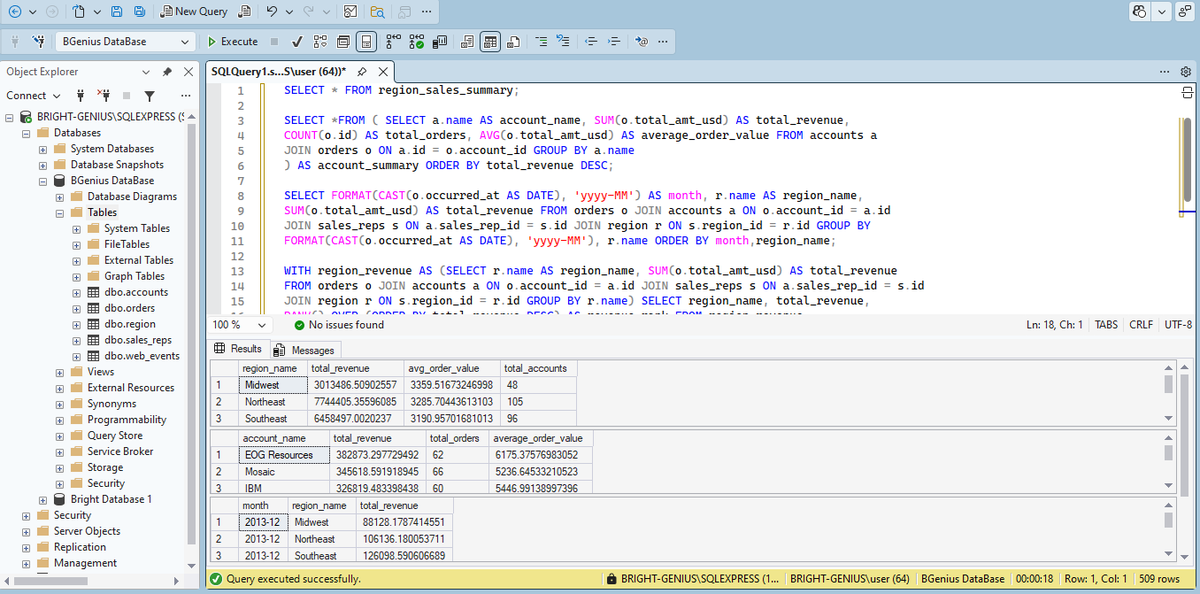Execute the current SQL query
The image size is (1200, 594).
pyautogui.click(x=232, y=42)
